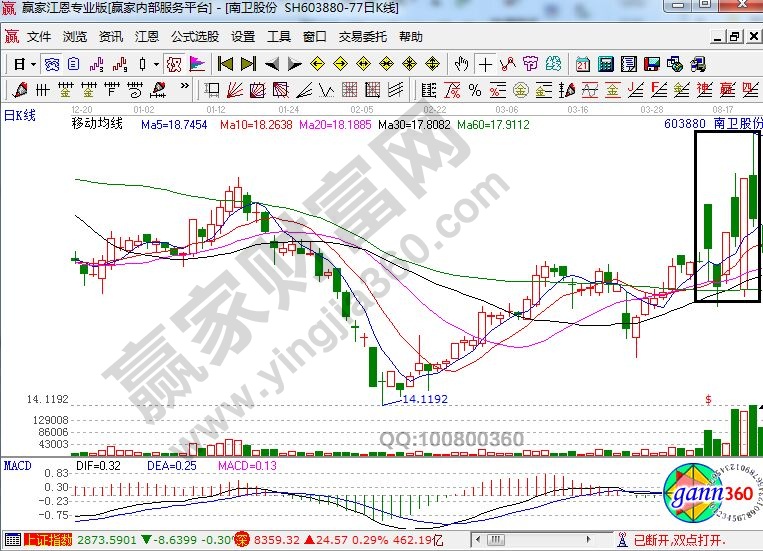Click the 日K线 chart label
The height and width of the screenshot is (551, 763).
pos(20,116)
